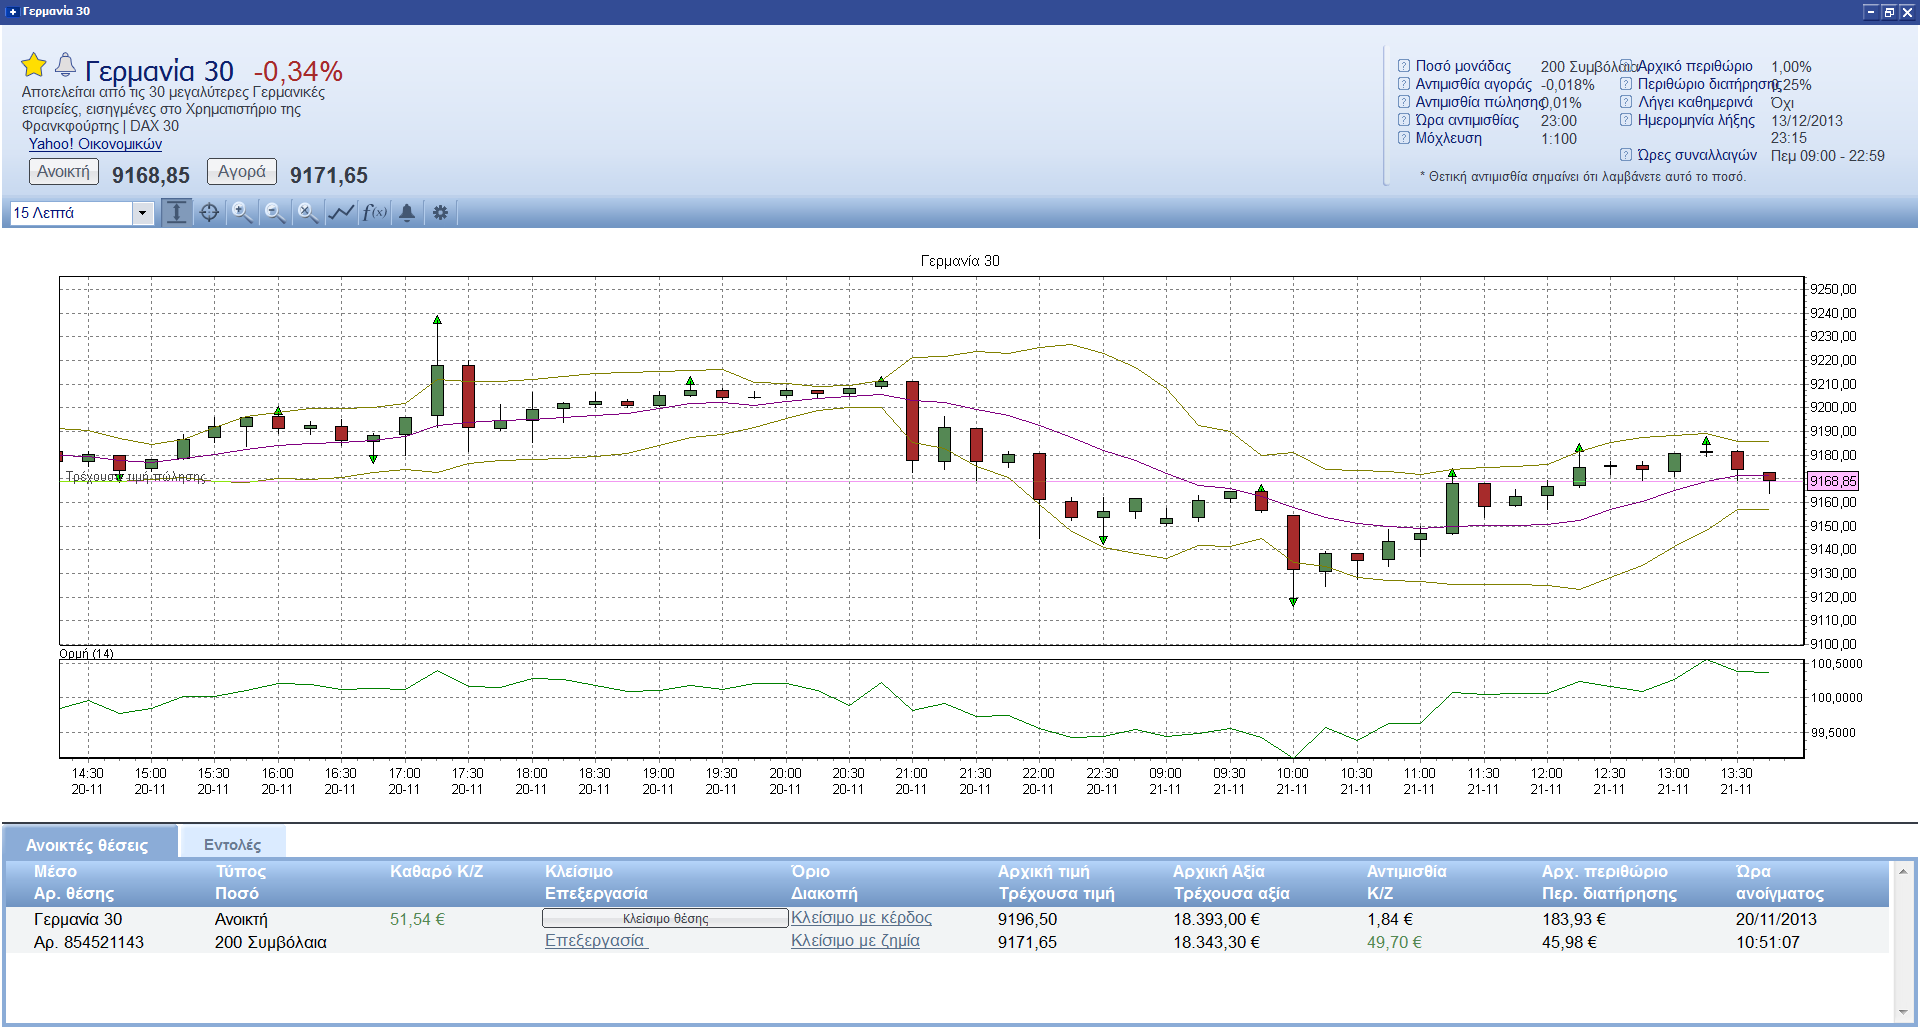The image size is (1920, 1028).
Task: Click the Αντιμισθία value 1,84 €
Action: tap(1390, 919)
